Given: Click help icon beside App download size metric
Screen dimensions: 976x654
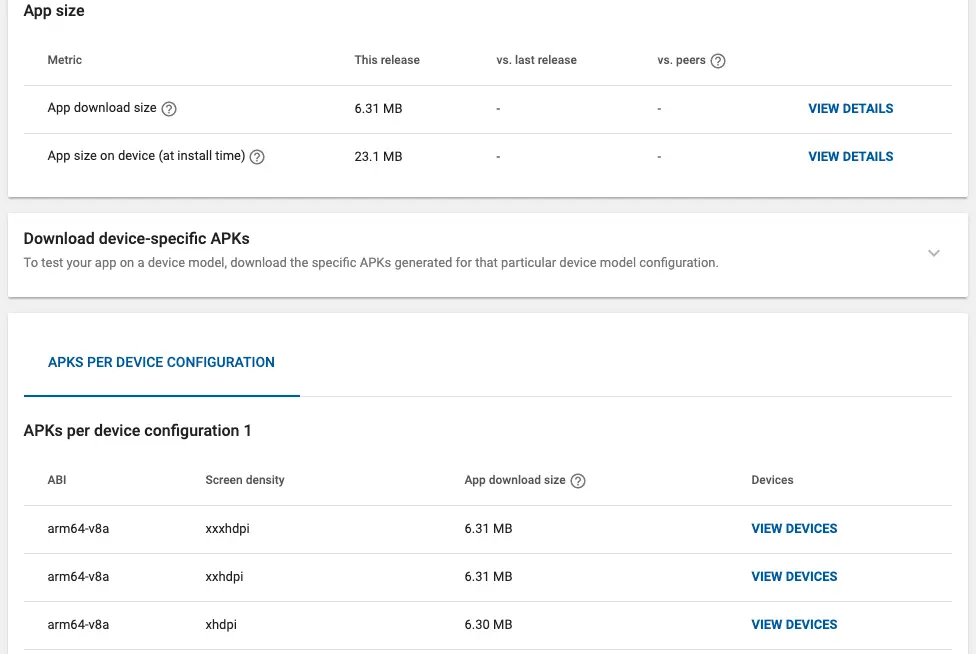Looking at the screenshot, I should click(169, 109).
